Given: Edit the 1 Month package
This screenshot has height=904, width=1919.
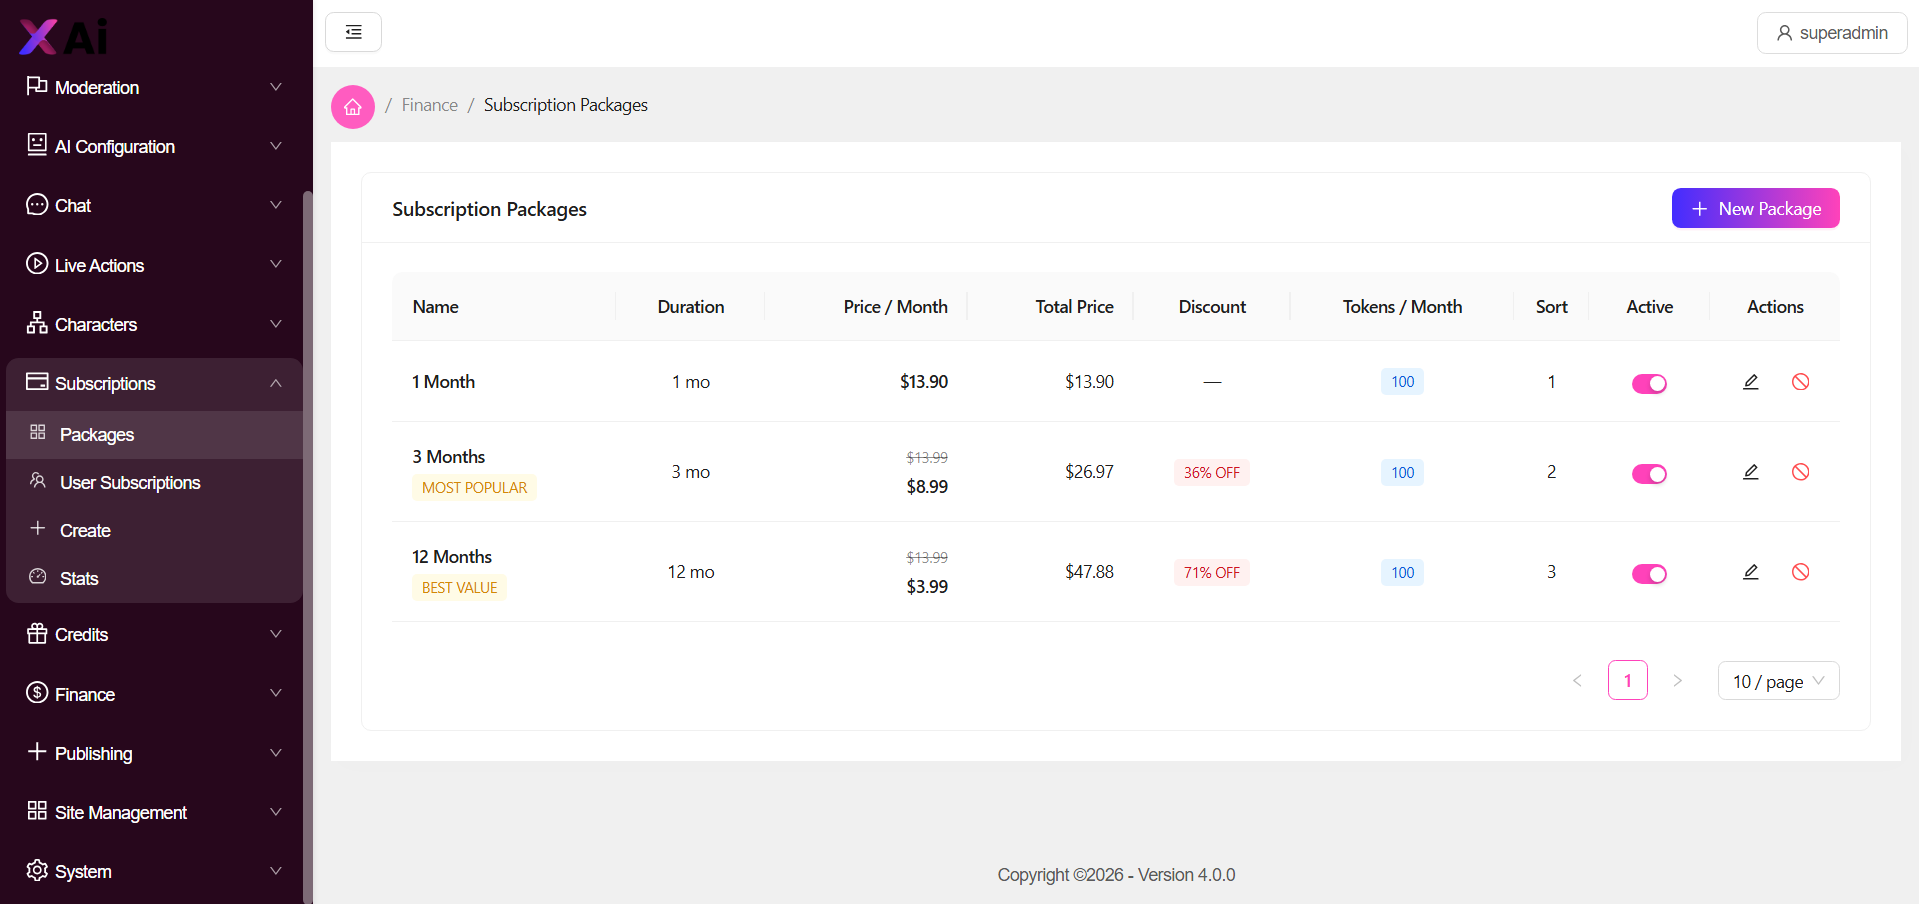Looking at the screenshot, I should (x=1751, y=382).
